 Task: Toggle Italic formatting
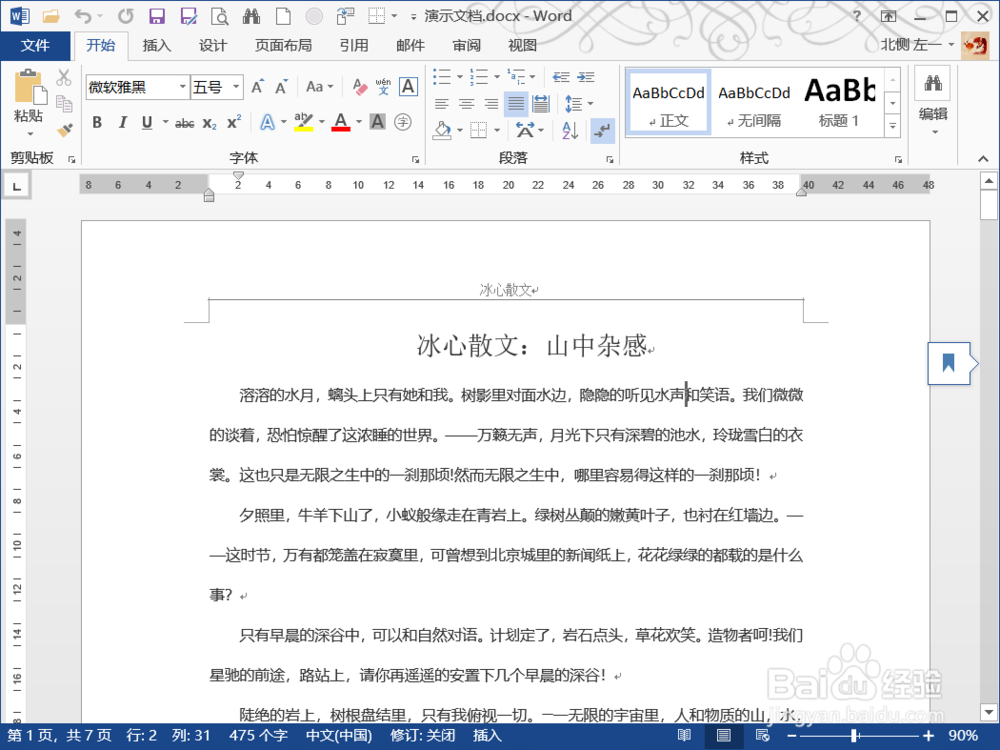[x=122, y=122]
